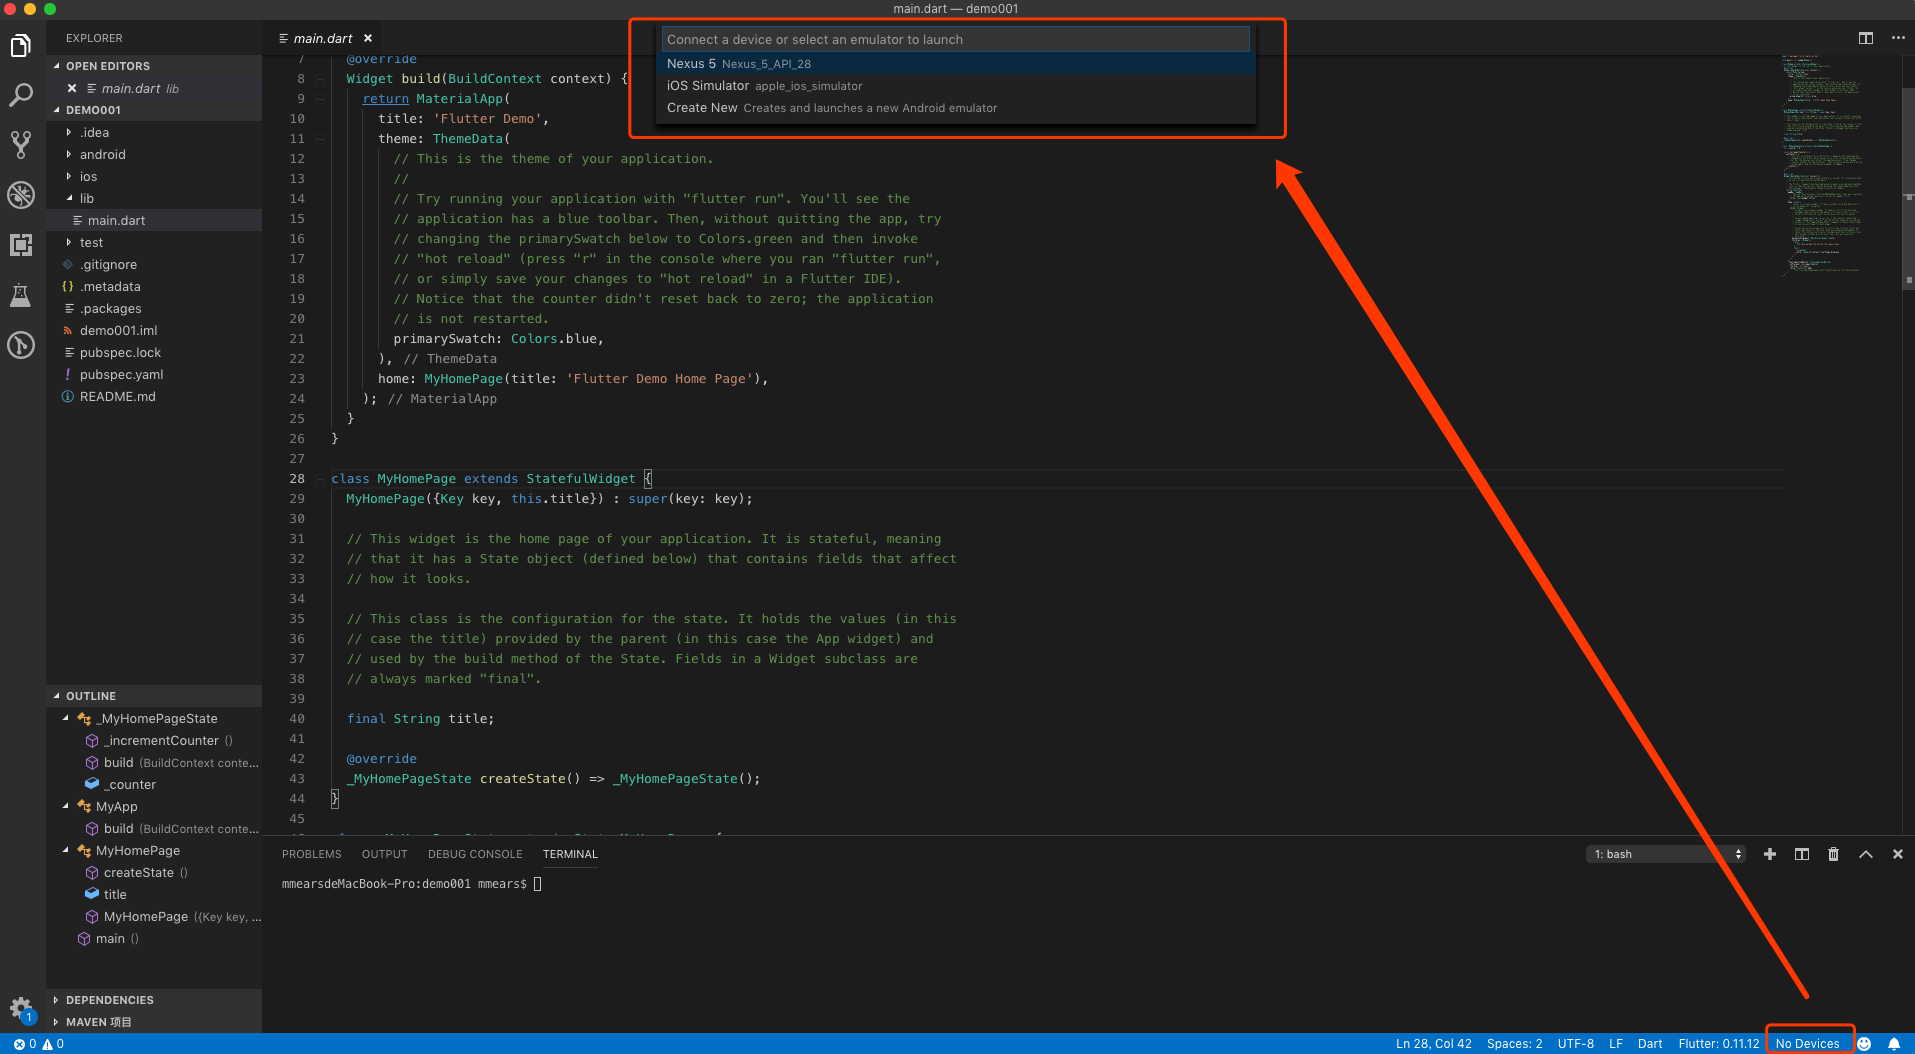This screenshot has height=1054, width=1915.
Task: Collapse MyApp class in outline
Action: 66,806
